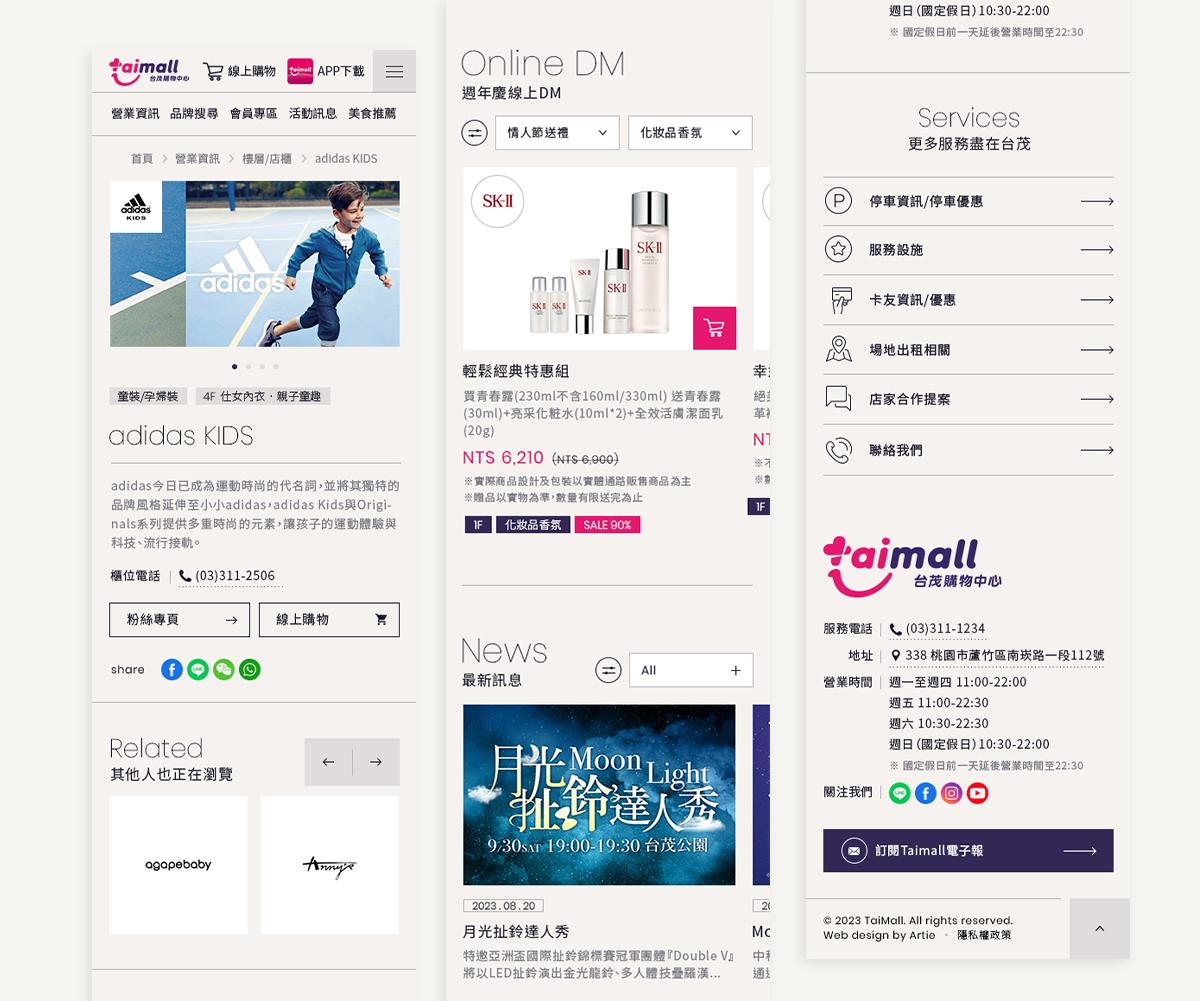The width and height of the screenshot is (1200, 1001).
Task: Open 店家合作提案 row arrow
Action: (x=1097, y=399)
